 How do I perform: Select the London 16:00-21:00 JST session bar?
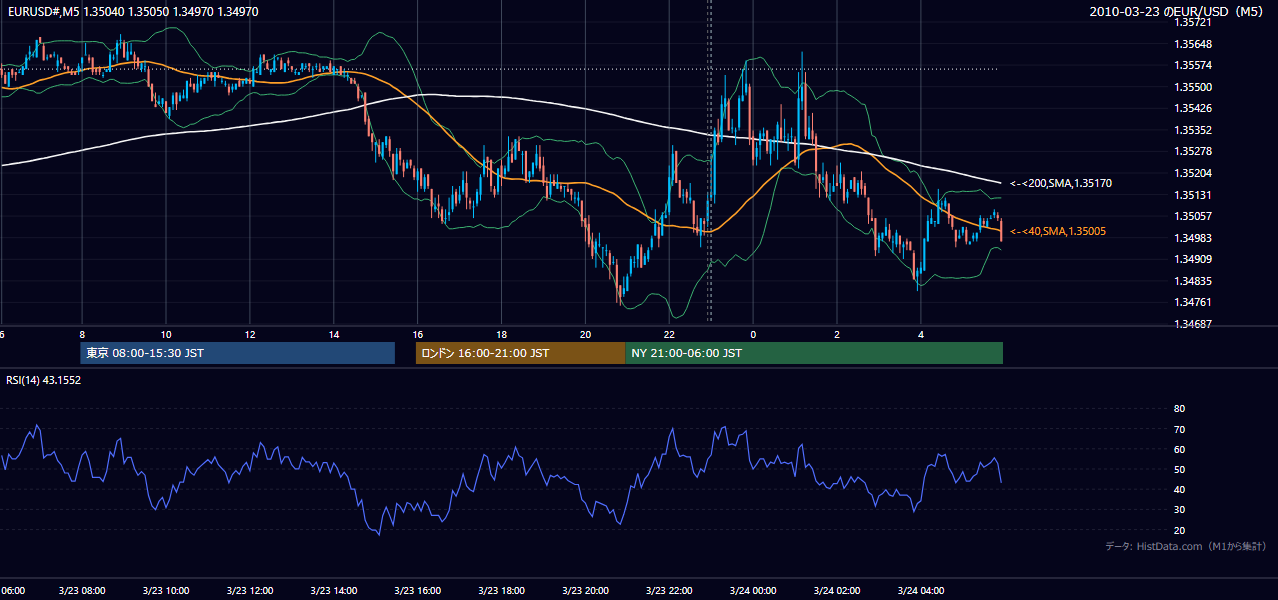(x=520, y=353)
